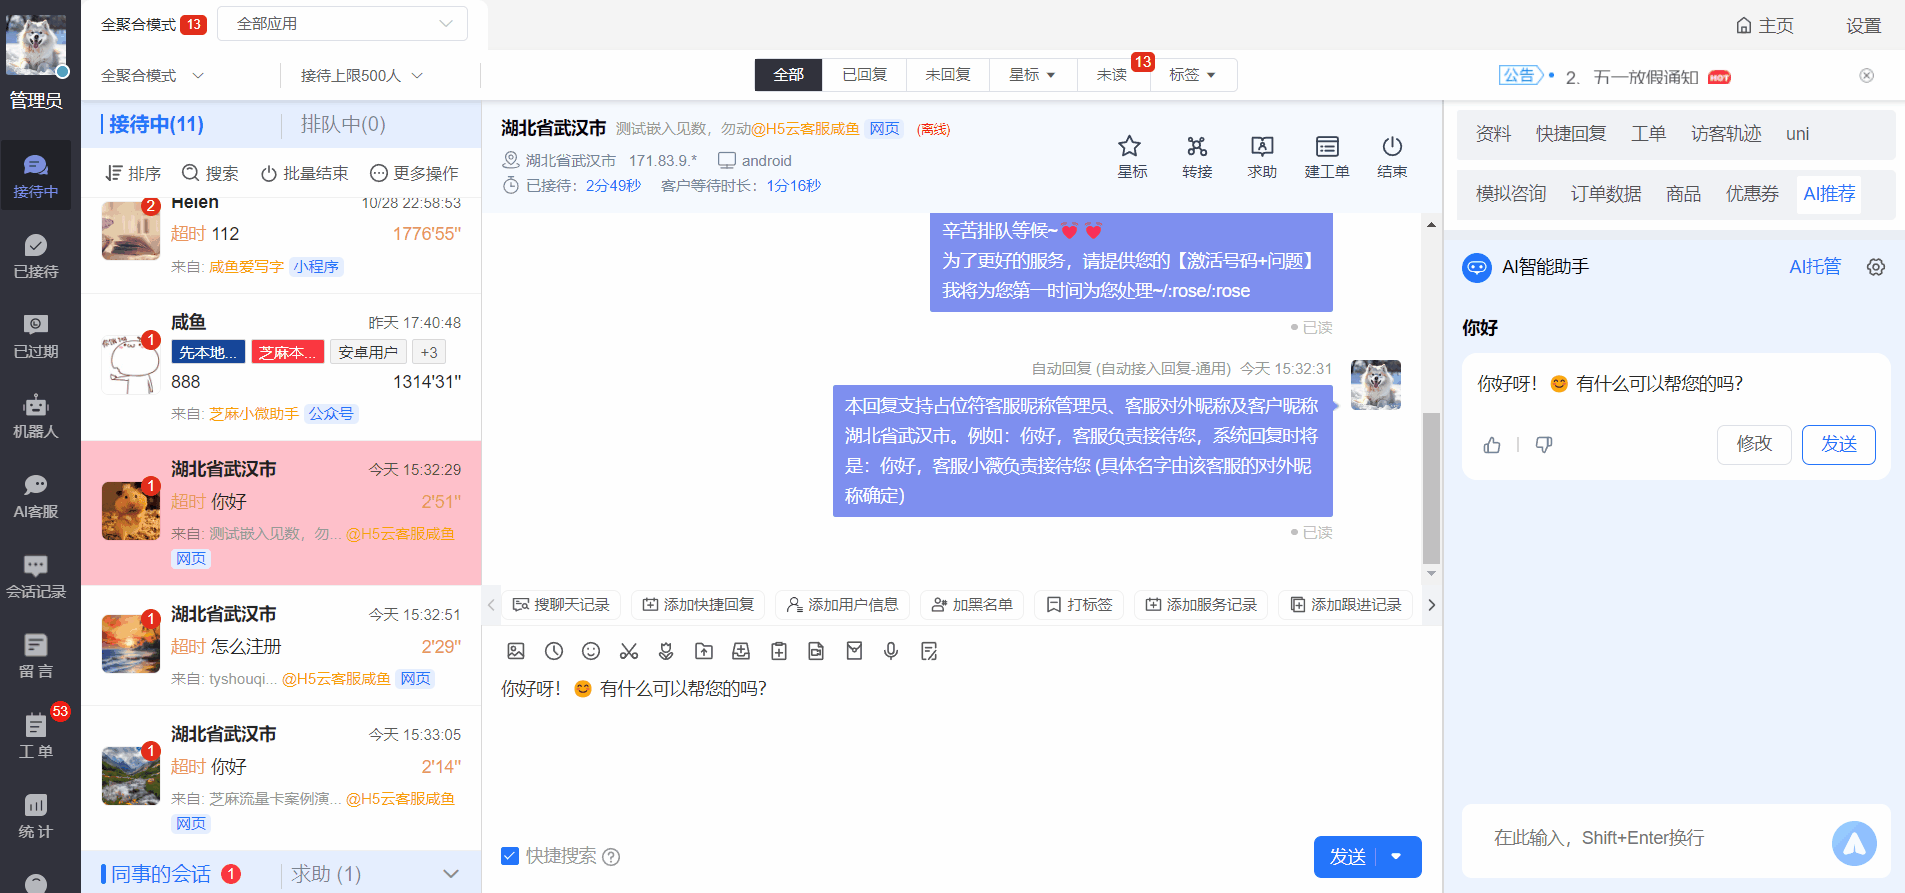
Task: Open the 已接待 sidebar section
Action: (x=36, y=255)
